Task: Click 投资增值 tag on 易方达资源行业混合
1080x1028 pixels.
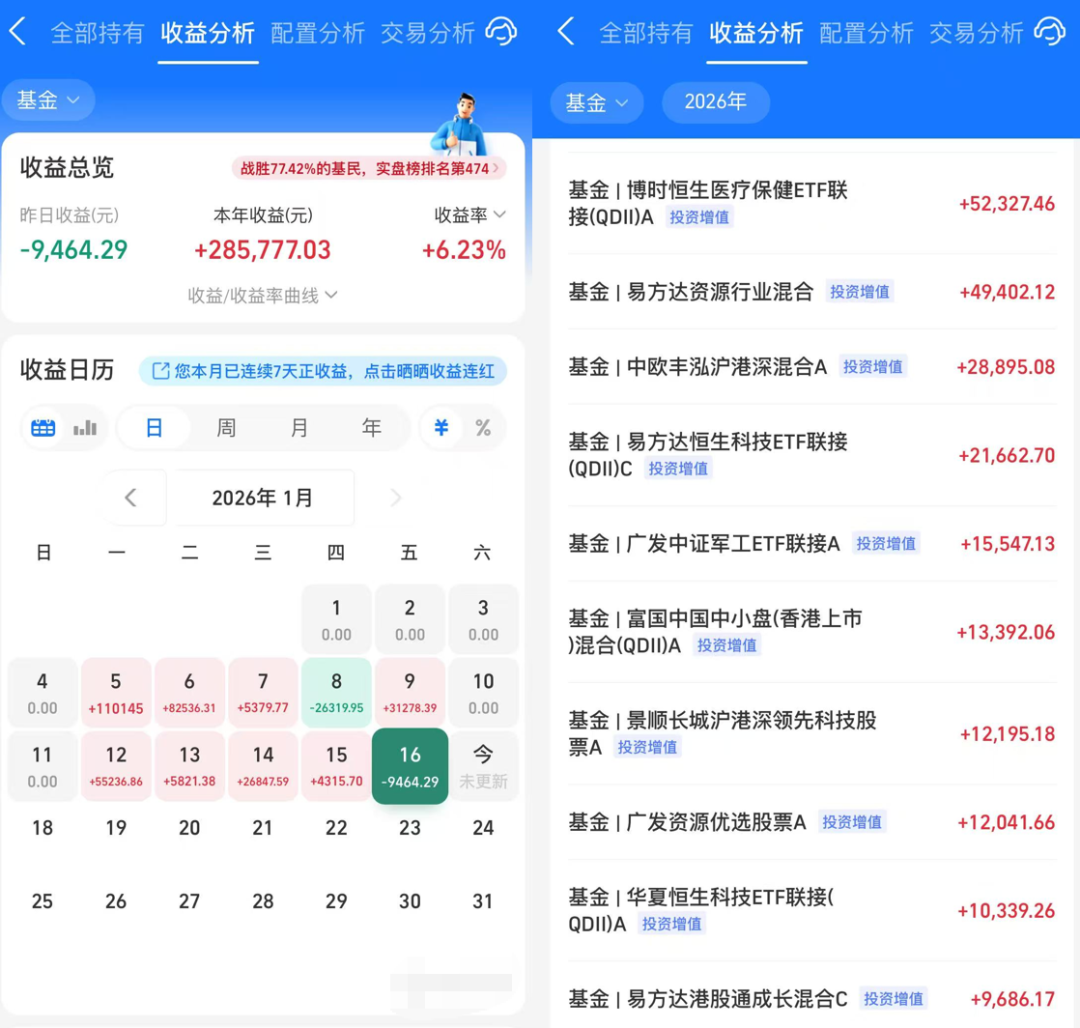Action: tap(859, 292)
